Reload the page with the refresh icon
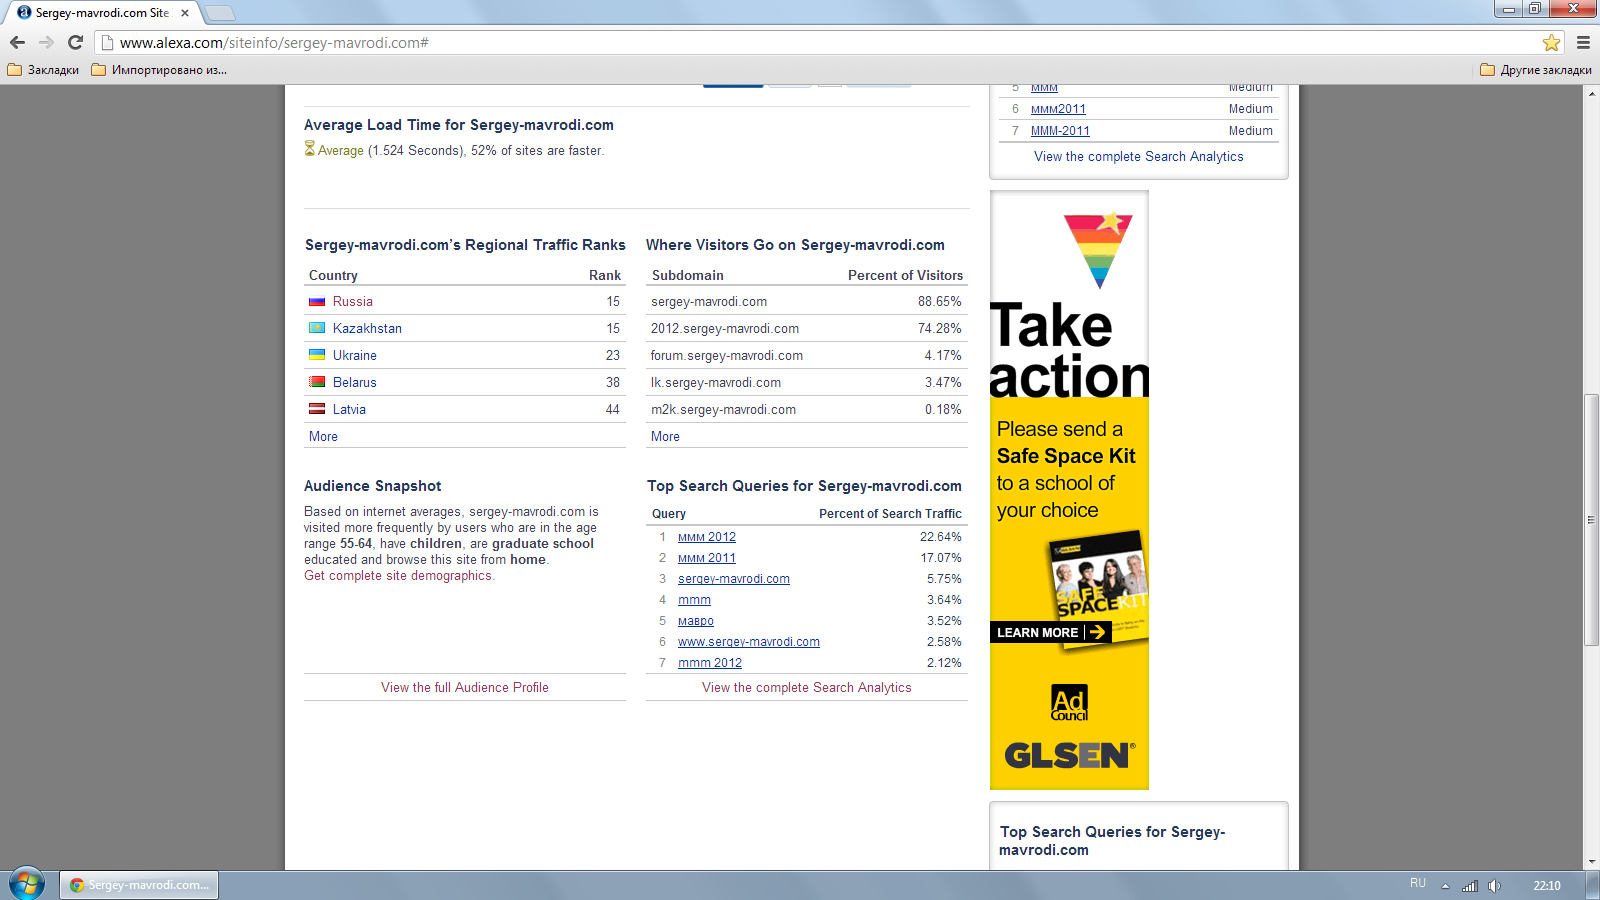 tap(75, 42)
